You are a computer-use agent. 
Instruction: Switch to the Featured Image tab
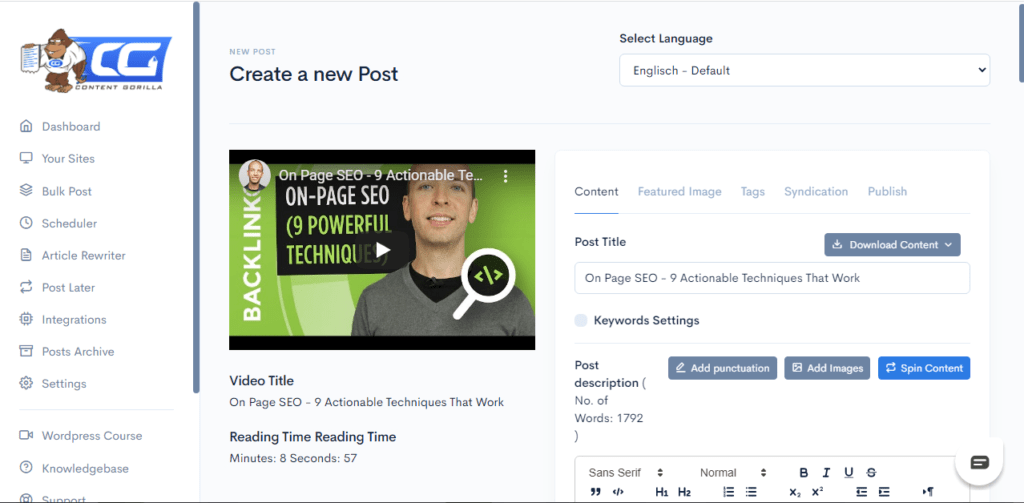tap(679, 192)
